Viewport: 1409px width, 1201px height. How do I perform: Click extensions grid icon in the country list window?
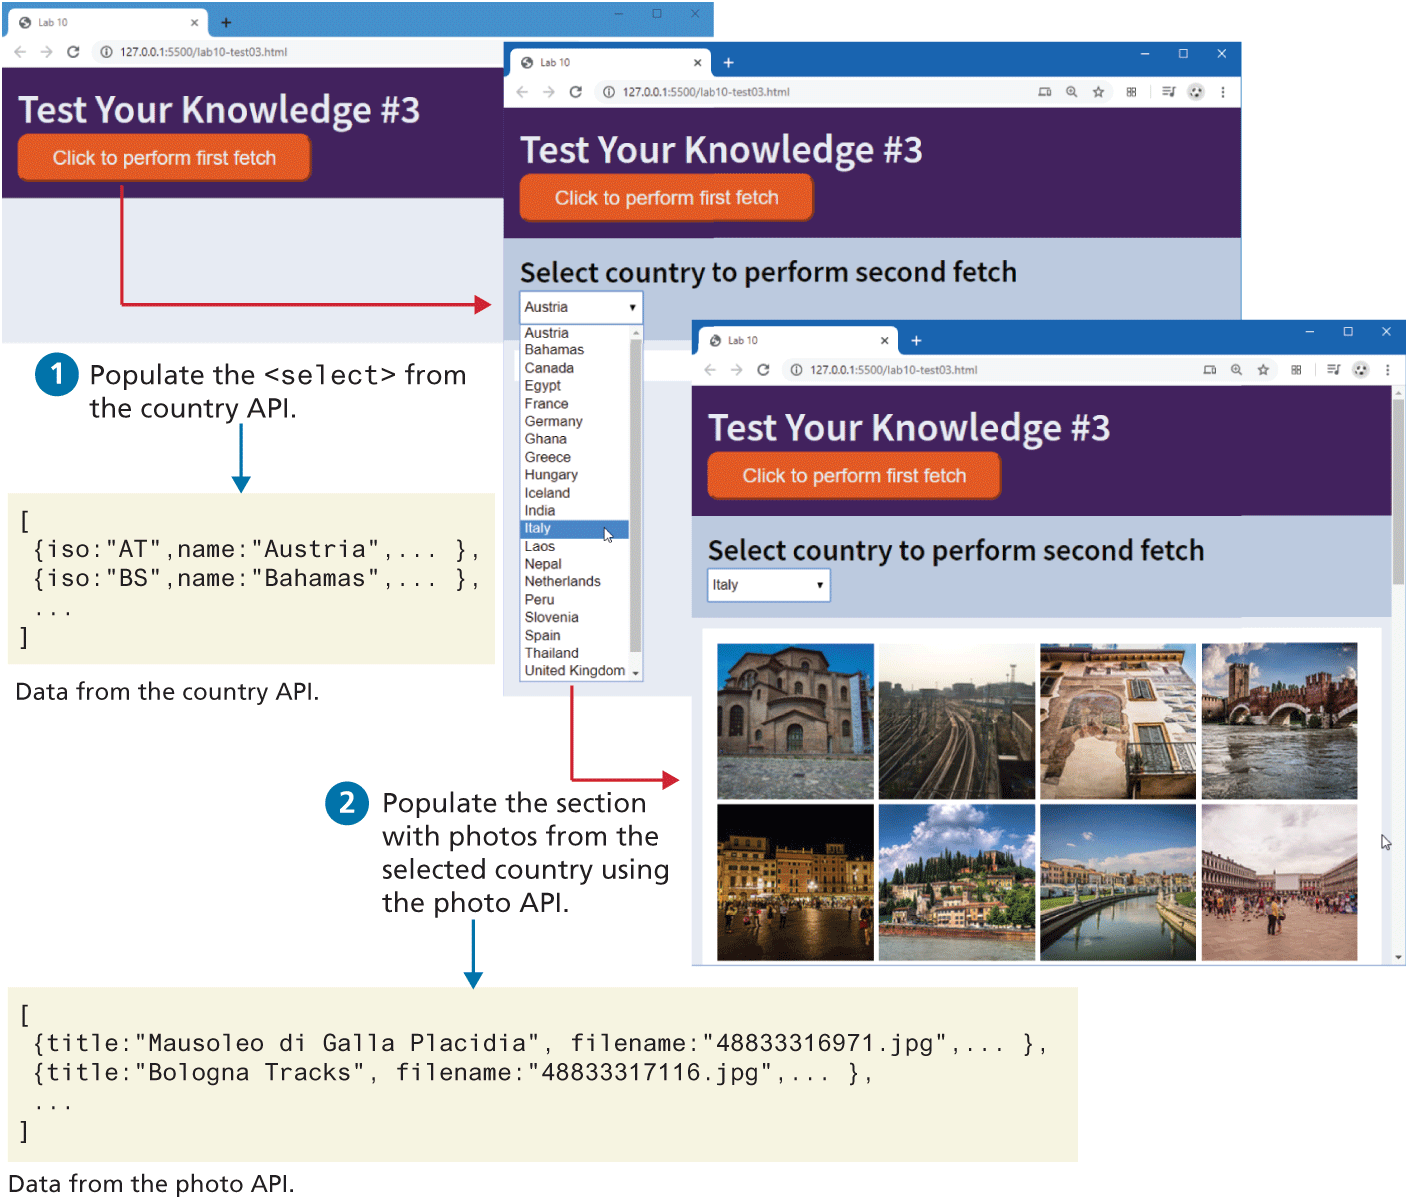pyautogui.click(x=1131, y=92)
